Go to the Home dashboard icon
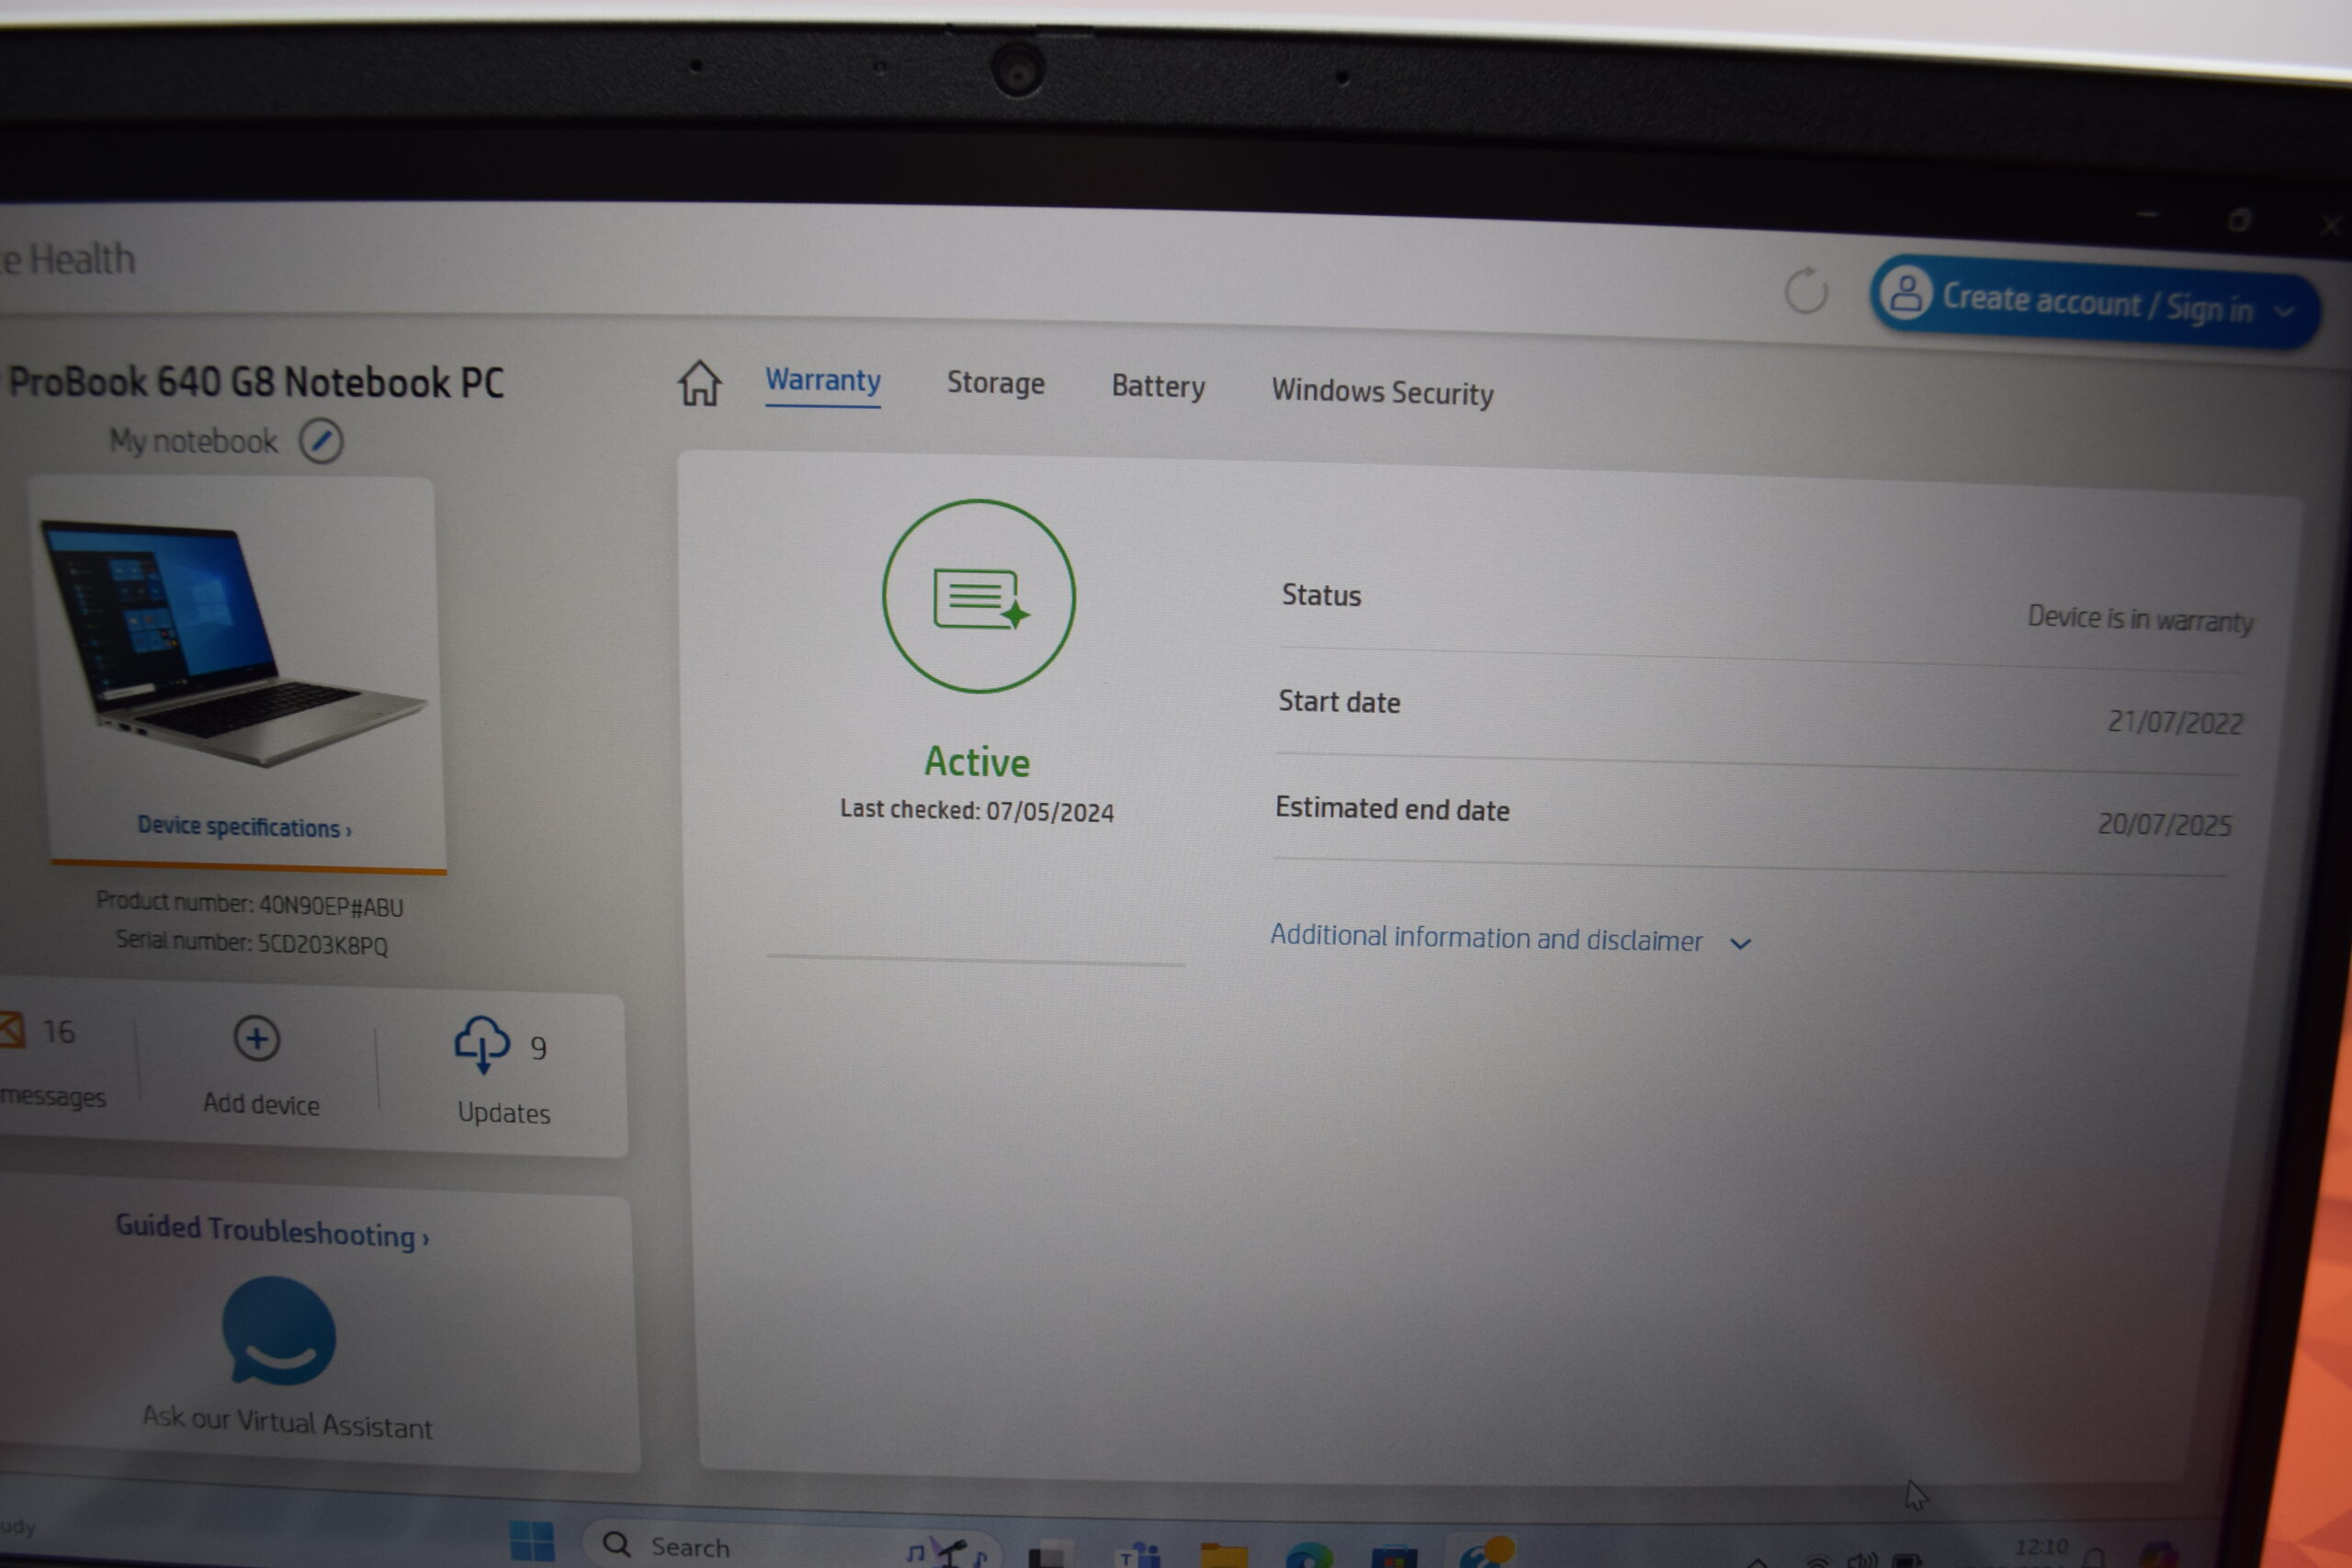The height and width of the screenshot is (1568, 2352). pos(699,382)
